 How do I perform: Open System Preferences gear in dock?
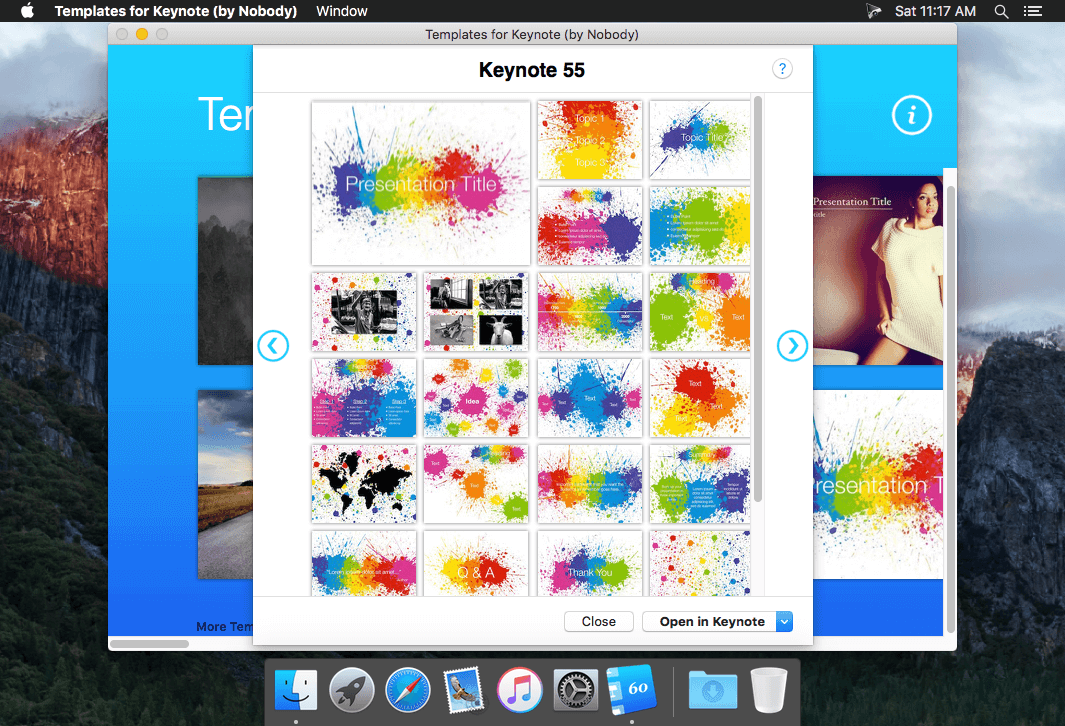coord(575,690)
